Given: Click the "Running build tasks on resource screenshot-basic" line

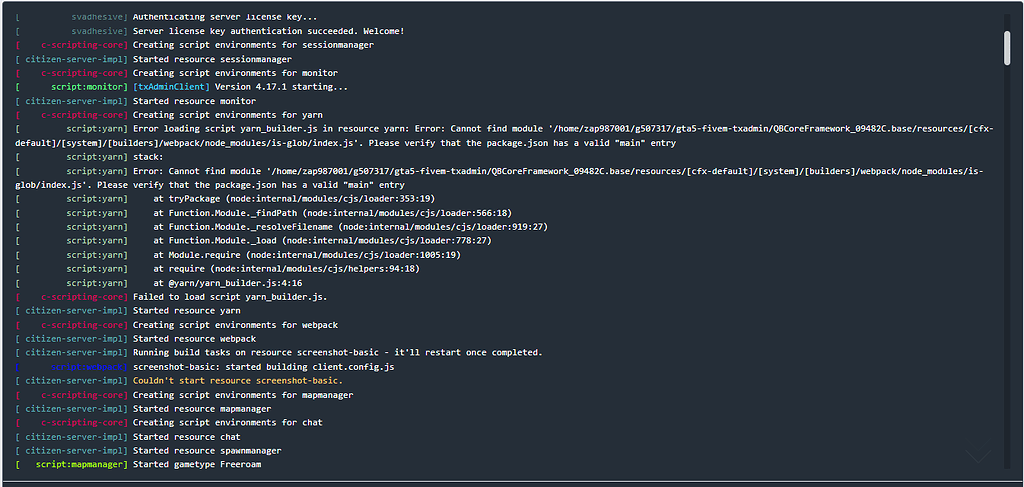Looking at the screenshot, I should click(337, 352).
